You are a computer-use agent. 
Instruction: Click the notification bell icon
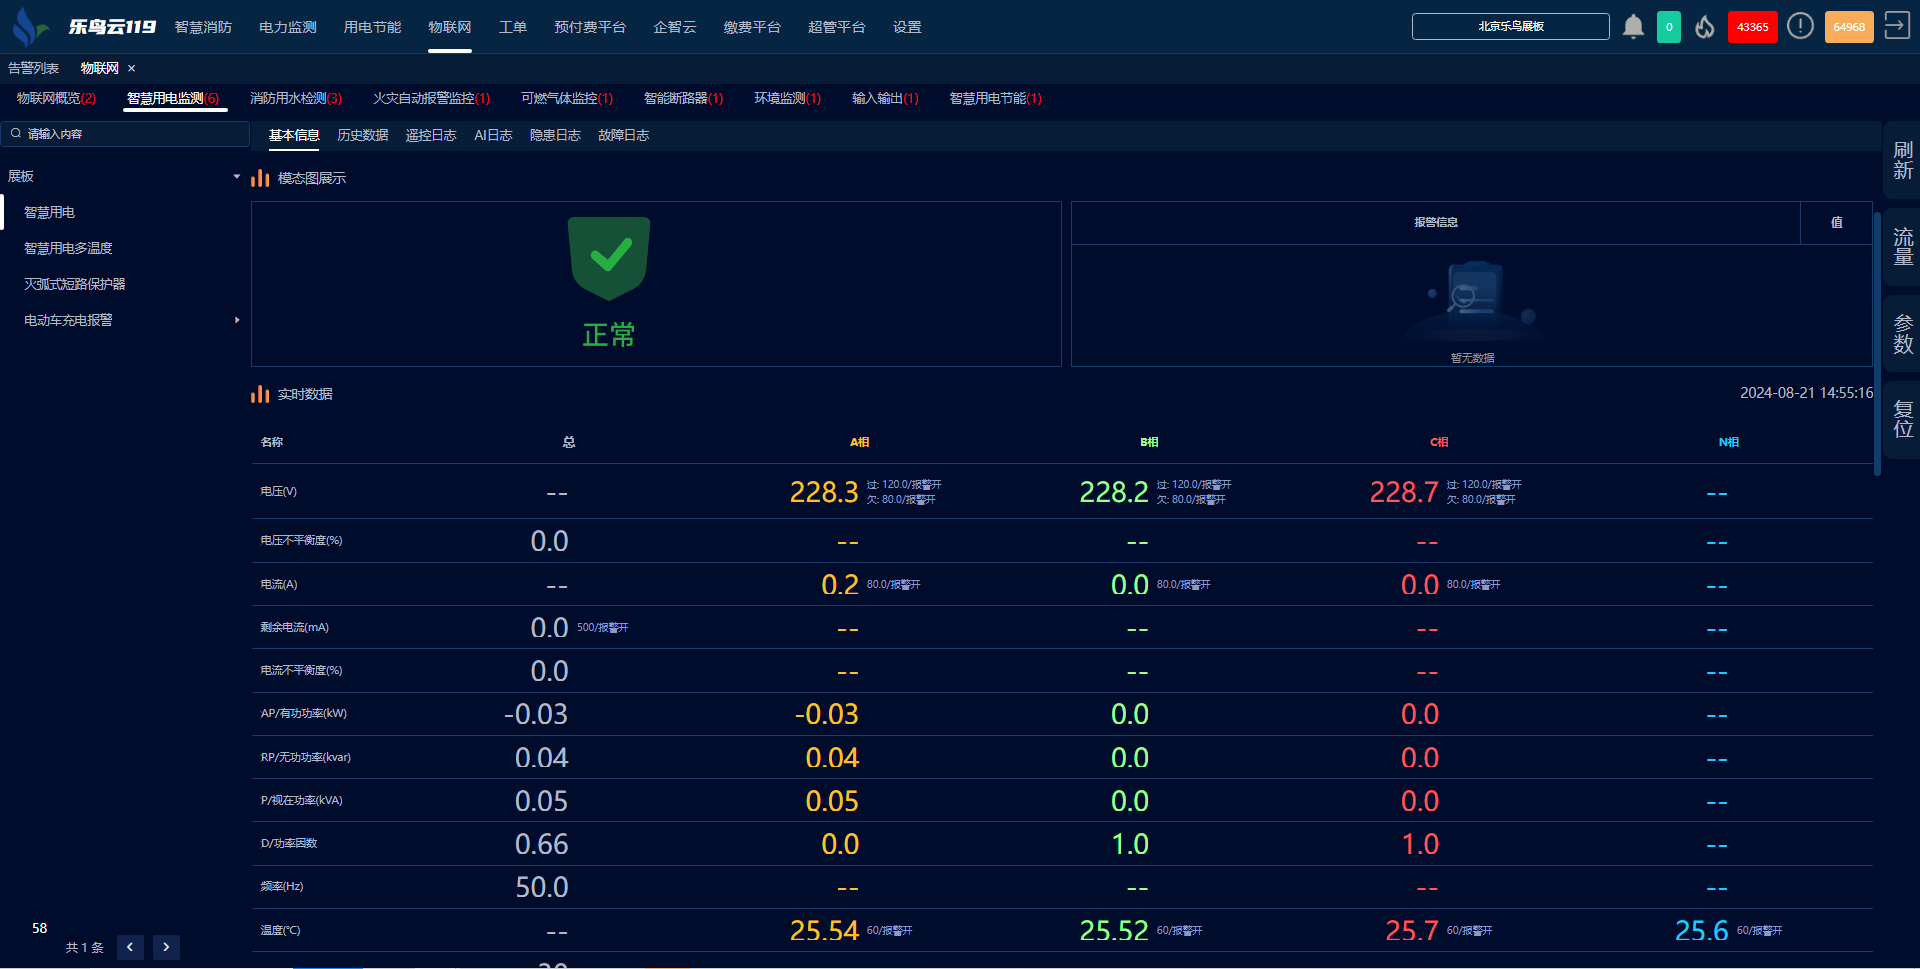coord(1633,27)
